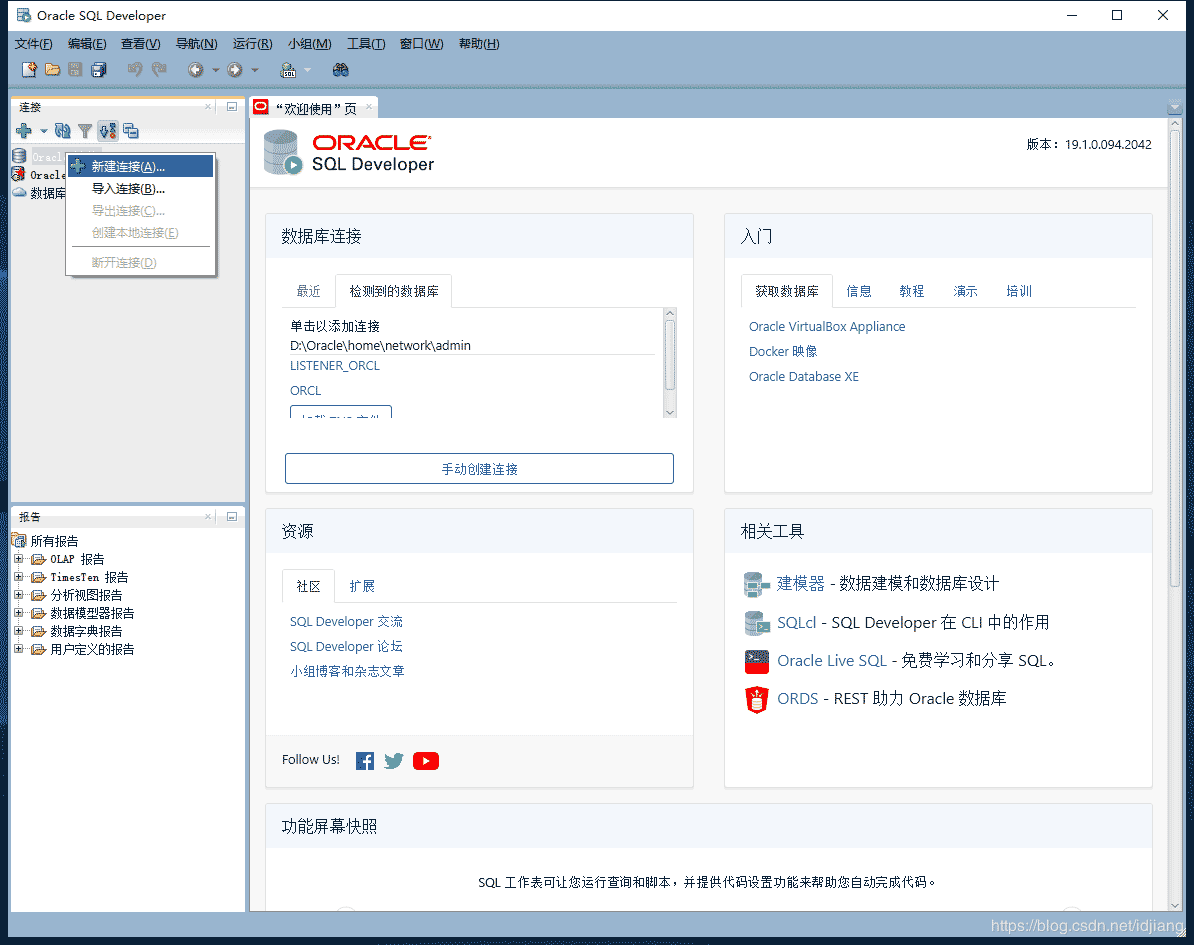Expand the OLAP 报告 tree node
The image size is (1194, 945).
tap(19, 559)
